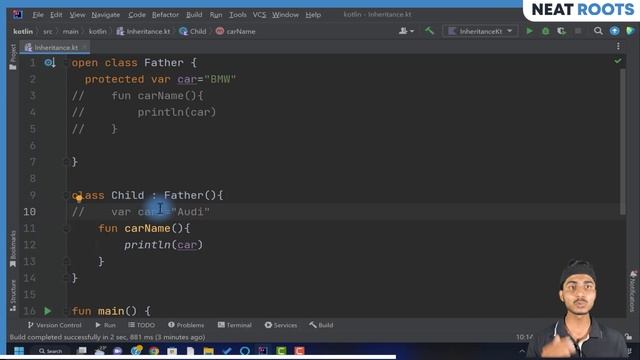Image resolution: width=640 pixels, height=360 pixels.
Task: Open the Help menu
Action: tap(313, 15)
